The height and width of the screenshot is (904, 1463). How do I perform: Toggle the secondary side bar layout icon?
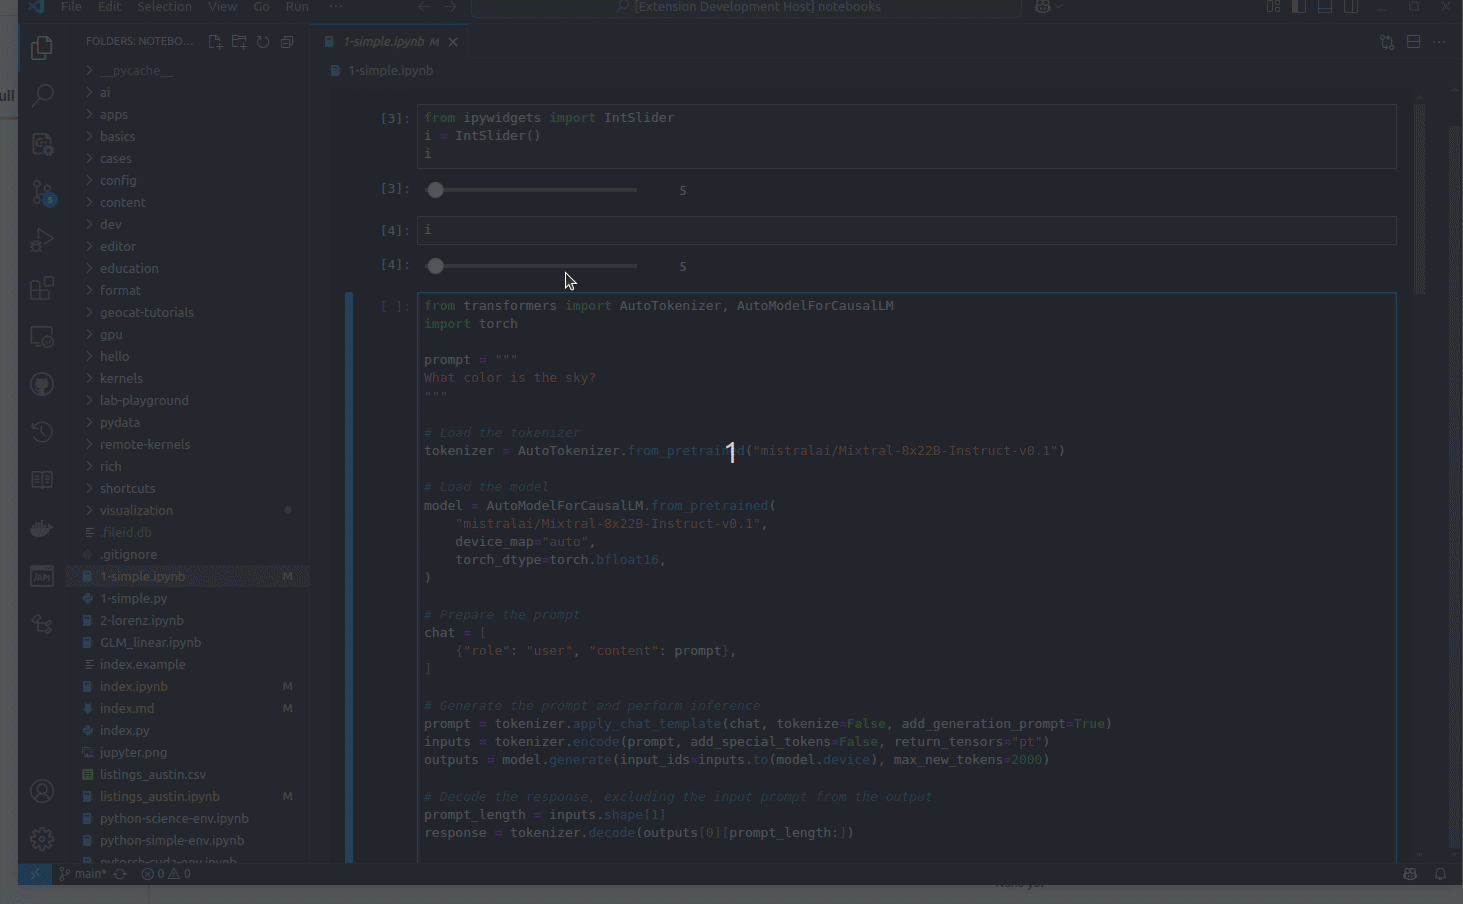(x=1351, y=7)
